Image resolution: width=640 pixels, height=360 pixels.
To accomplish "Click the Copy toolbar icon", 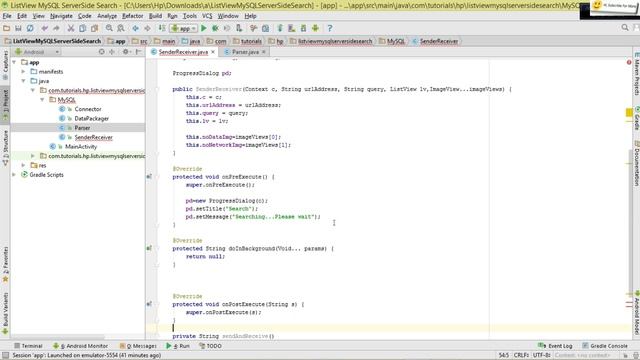I will pos(82,28).
